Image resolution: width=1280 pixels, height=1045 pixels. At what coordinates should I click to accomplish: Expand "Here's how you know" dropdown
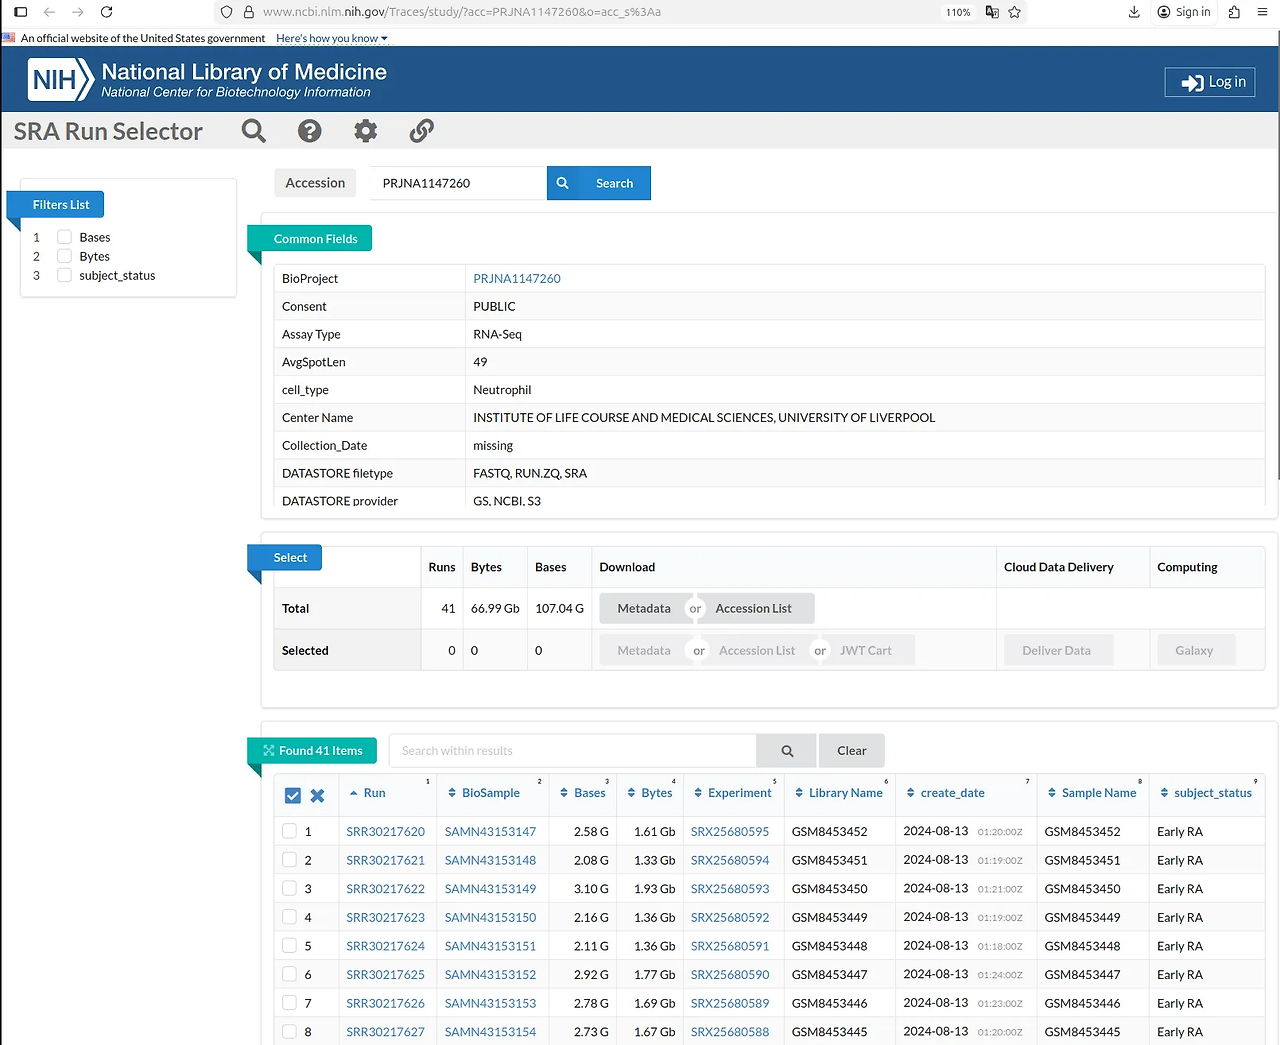[x=332, y=38]
